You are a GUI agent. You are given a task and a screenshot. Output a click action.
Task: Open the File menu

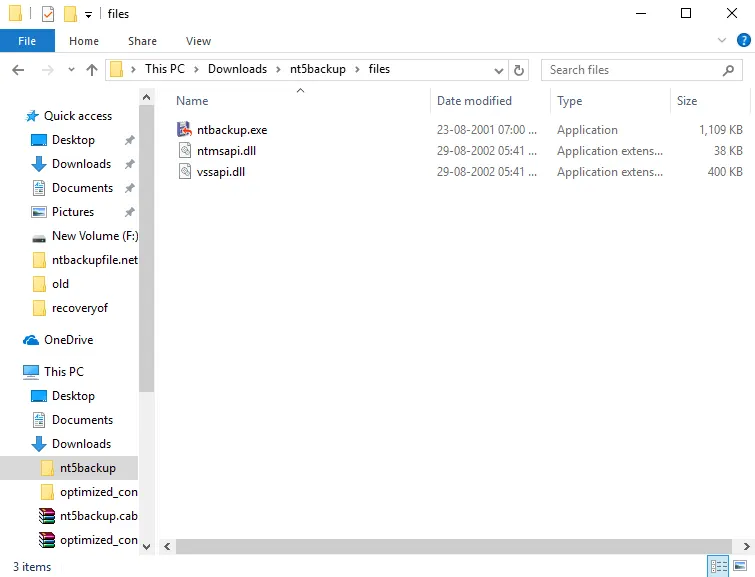tap(27, 41)
